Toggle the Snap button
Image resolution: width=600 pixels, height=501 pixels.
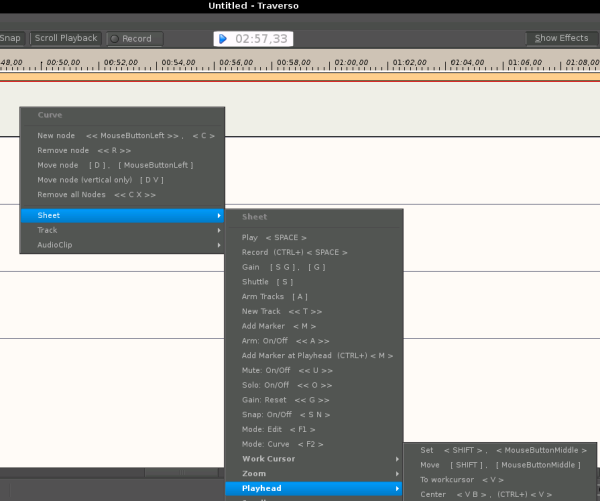point(11,38)
